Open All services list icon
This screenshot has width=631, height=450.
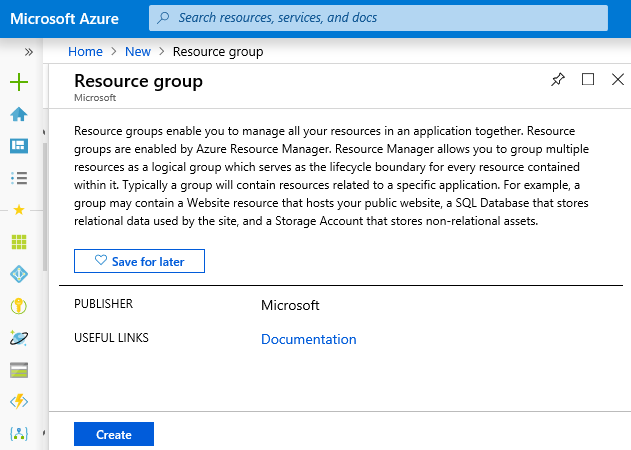point(19,178)
